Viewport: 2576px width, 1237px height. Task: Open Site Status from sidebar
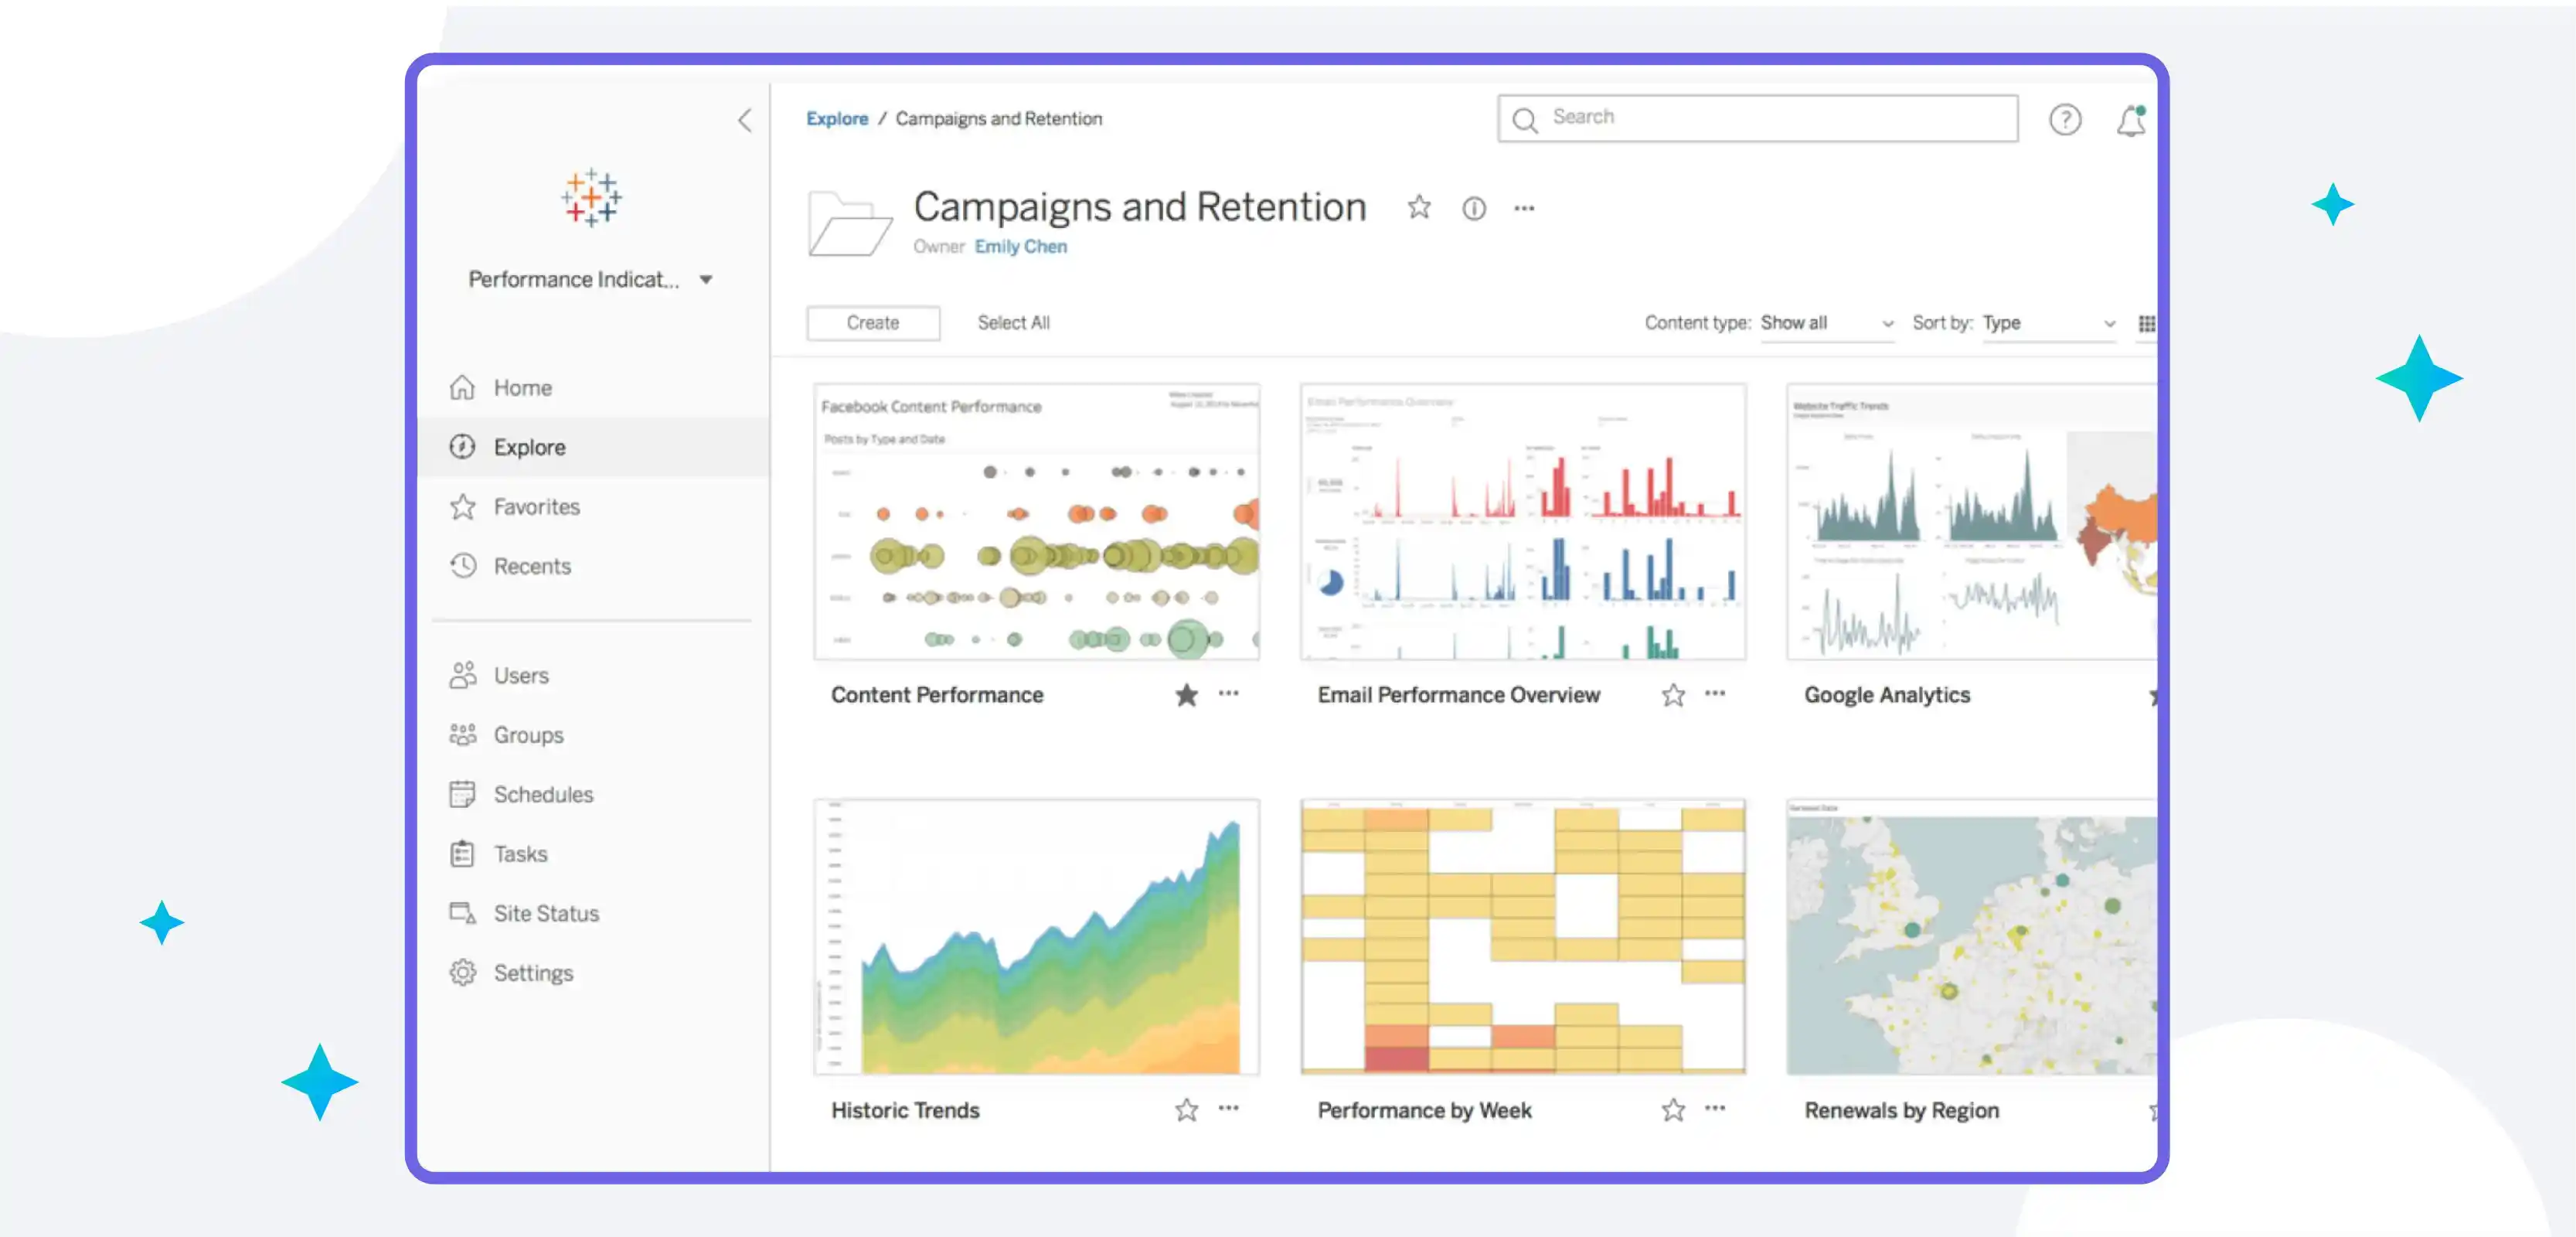[x=546, y=912]
